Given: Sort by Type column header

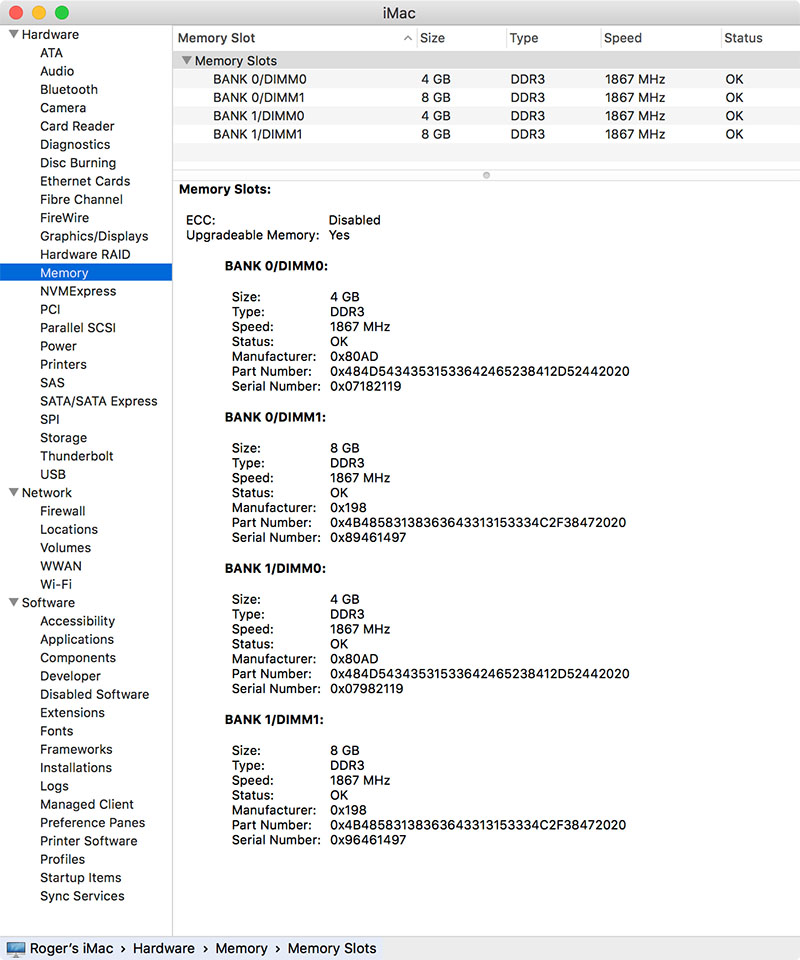Looking at the screenshot, I should (553, 38).
